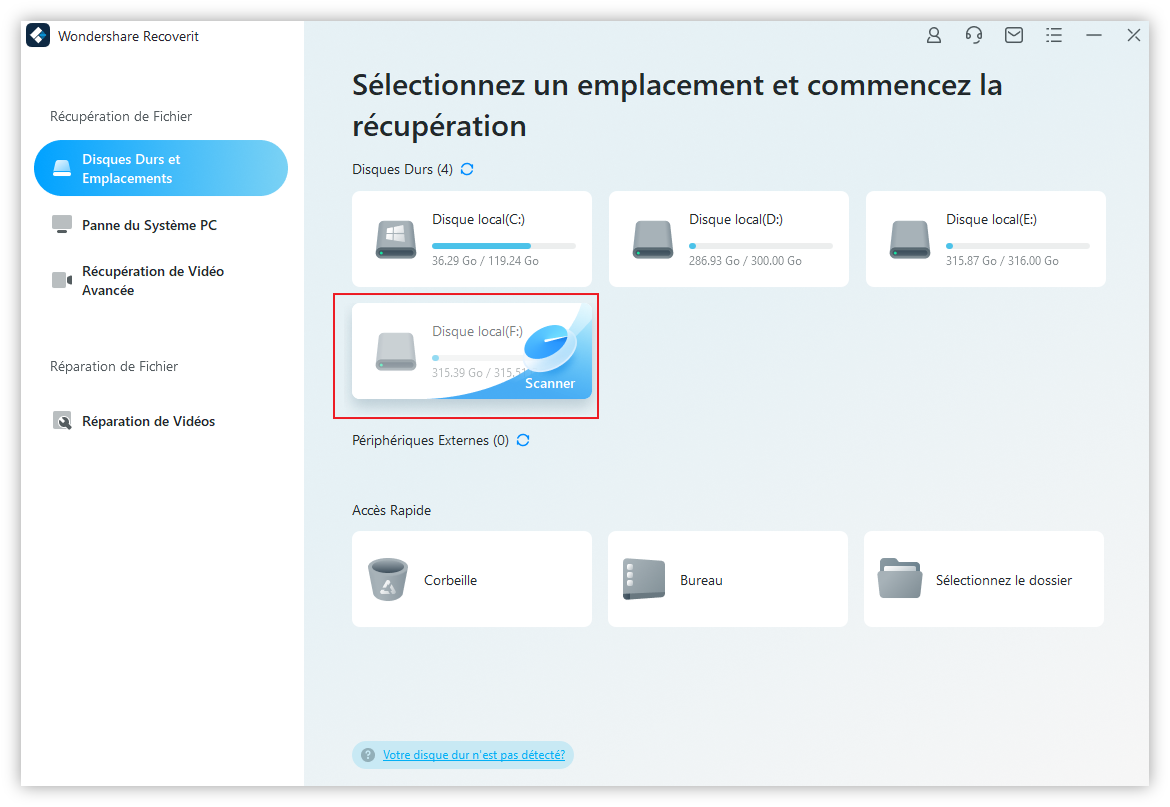Click the help question mark icon
Viewport: 1170px width, 807px height.
click(x=368, y=755)
